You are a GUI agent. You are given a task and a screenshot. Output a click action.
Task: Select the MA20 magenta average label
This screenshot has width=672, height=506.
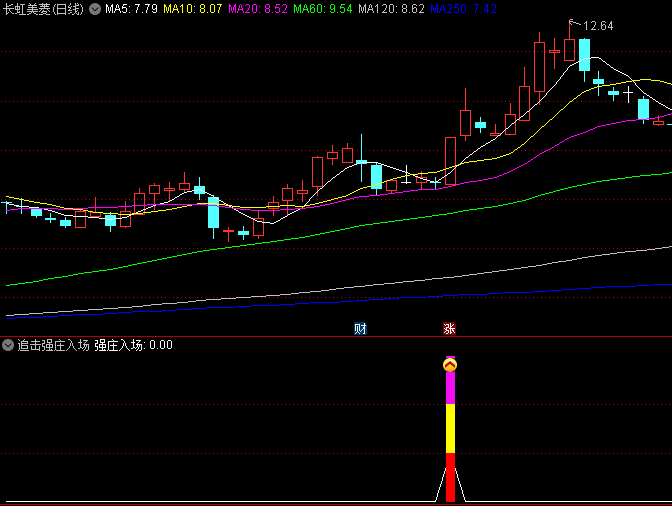(258, 8)
